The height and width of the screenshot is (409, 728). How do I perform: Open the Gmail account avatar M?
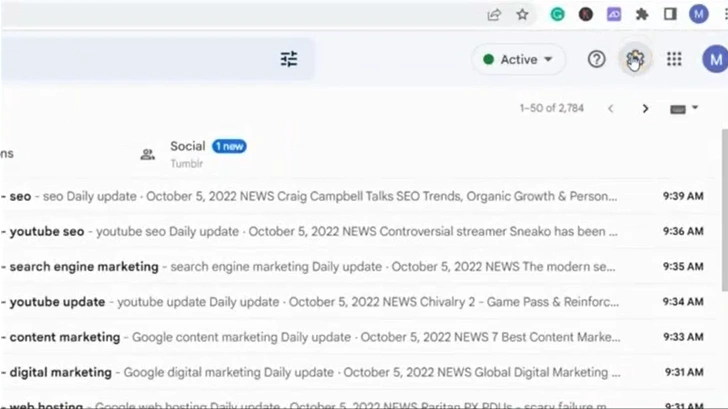click(715, 59)
